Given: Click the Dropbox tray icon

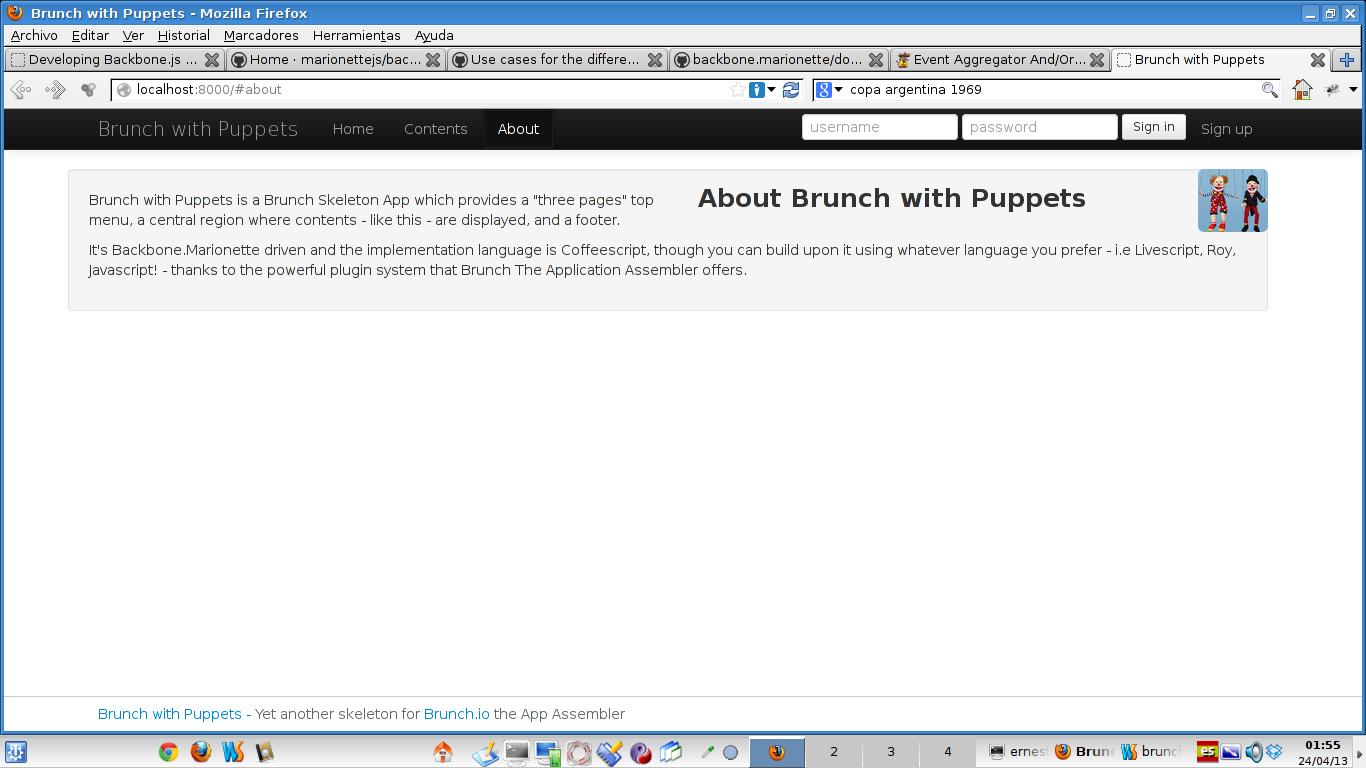Looking at the screenshot, I should coord(1274,752).
